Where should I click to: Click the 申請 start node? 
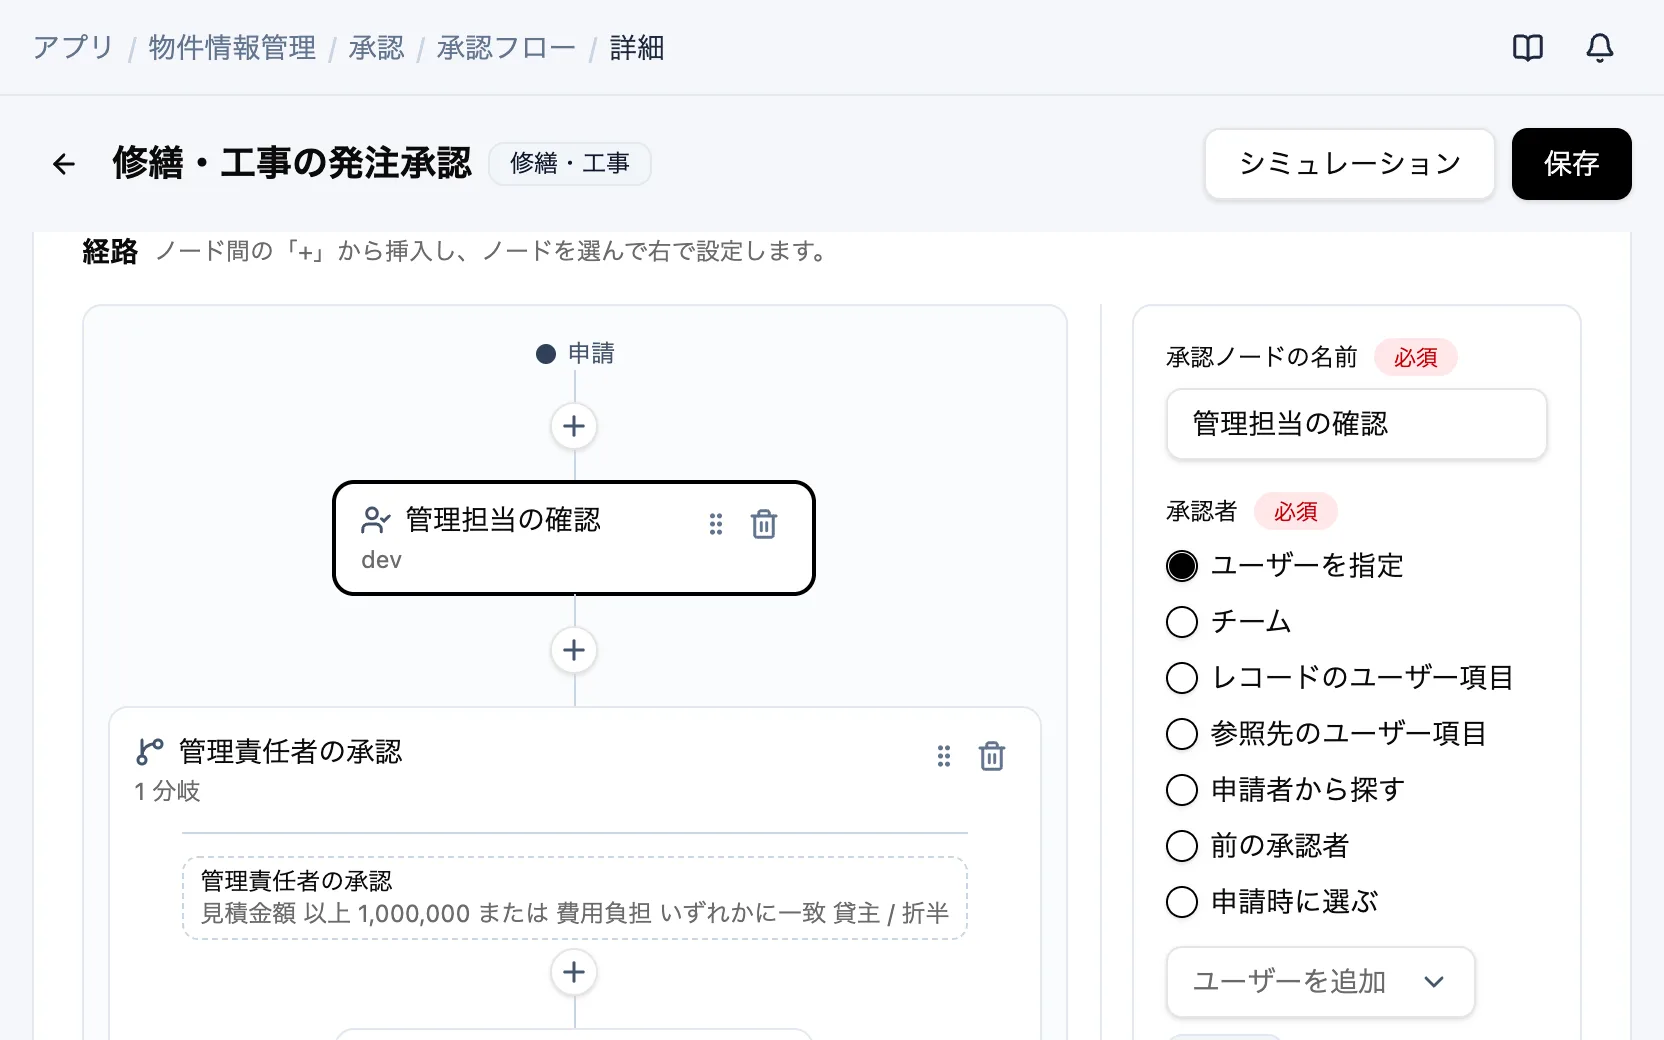[575, 353]
